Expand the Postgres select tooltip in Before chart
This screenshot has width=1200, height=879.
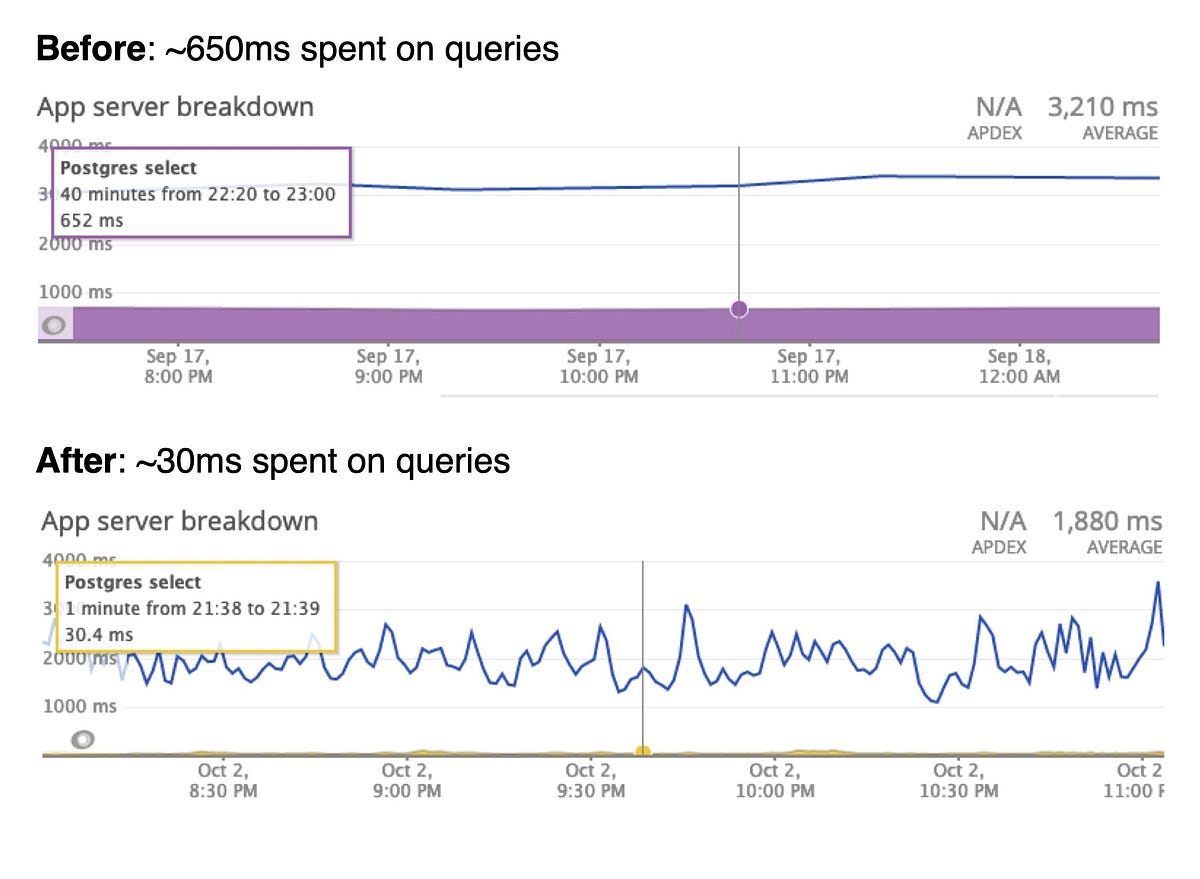pos(200,193)
